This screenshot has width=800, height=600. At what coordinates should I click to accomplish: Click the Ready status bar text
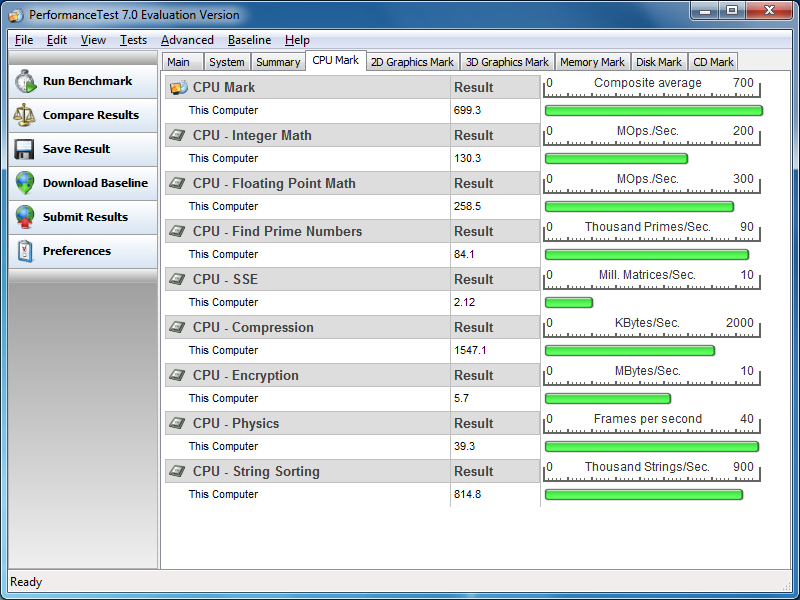pyautogui.click(x=26, y=582)
